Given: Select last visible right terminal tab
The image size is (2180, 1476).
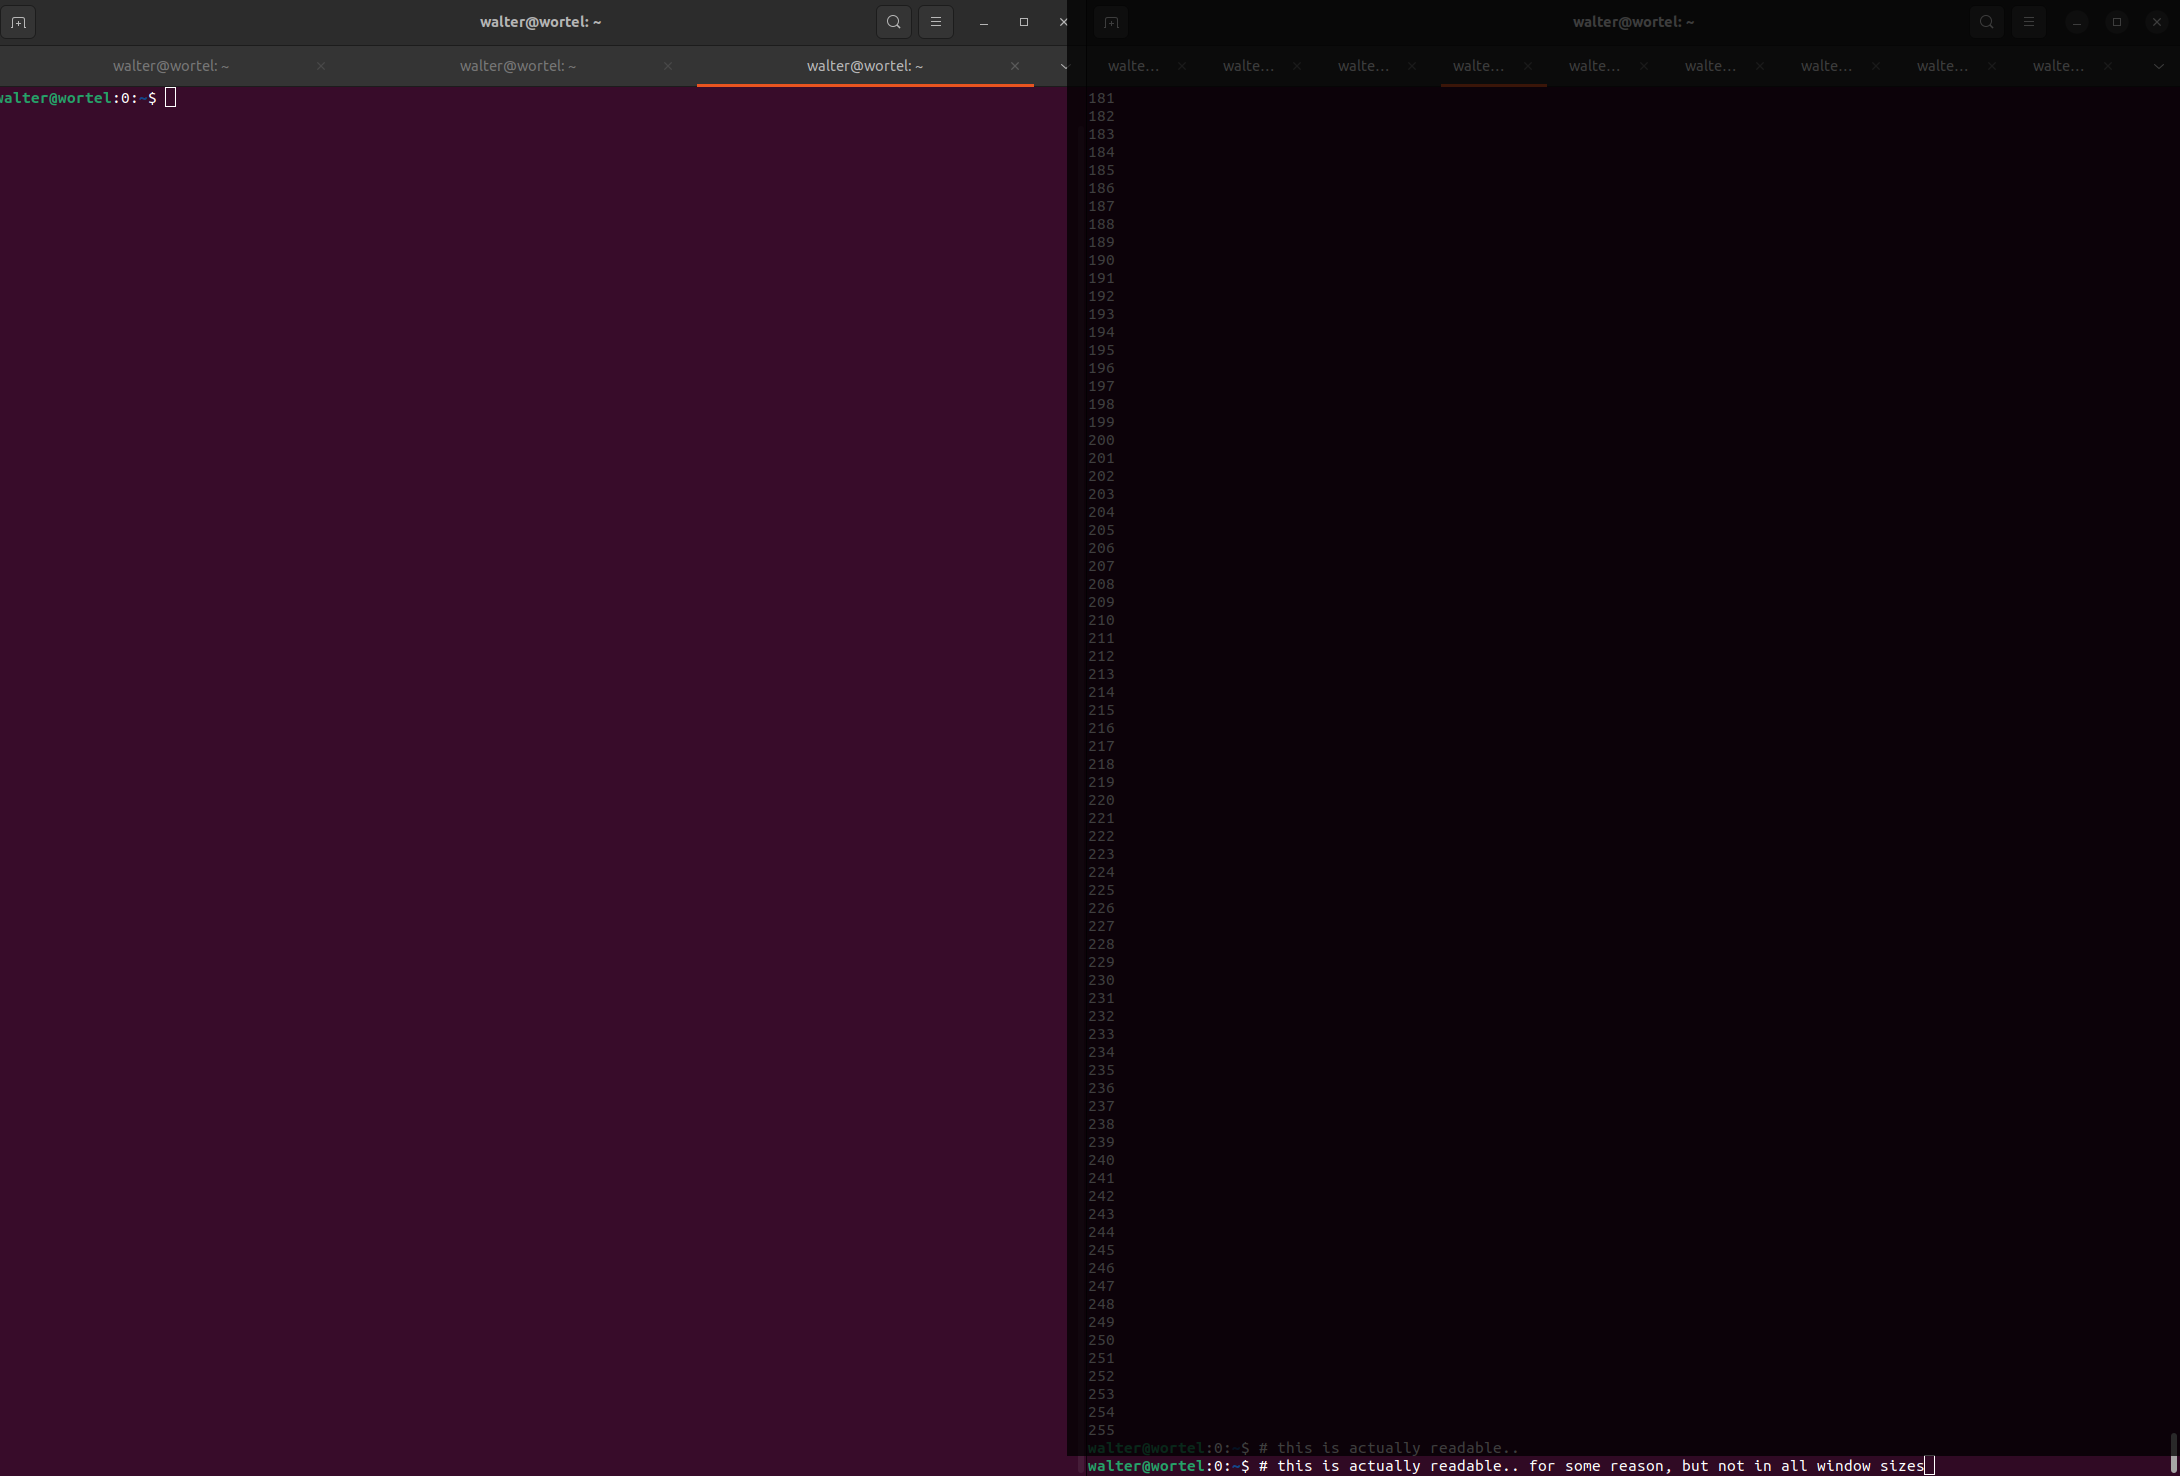Looking at the screenshot, I should [2058, 66].
